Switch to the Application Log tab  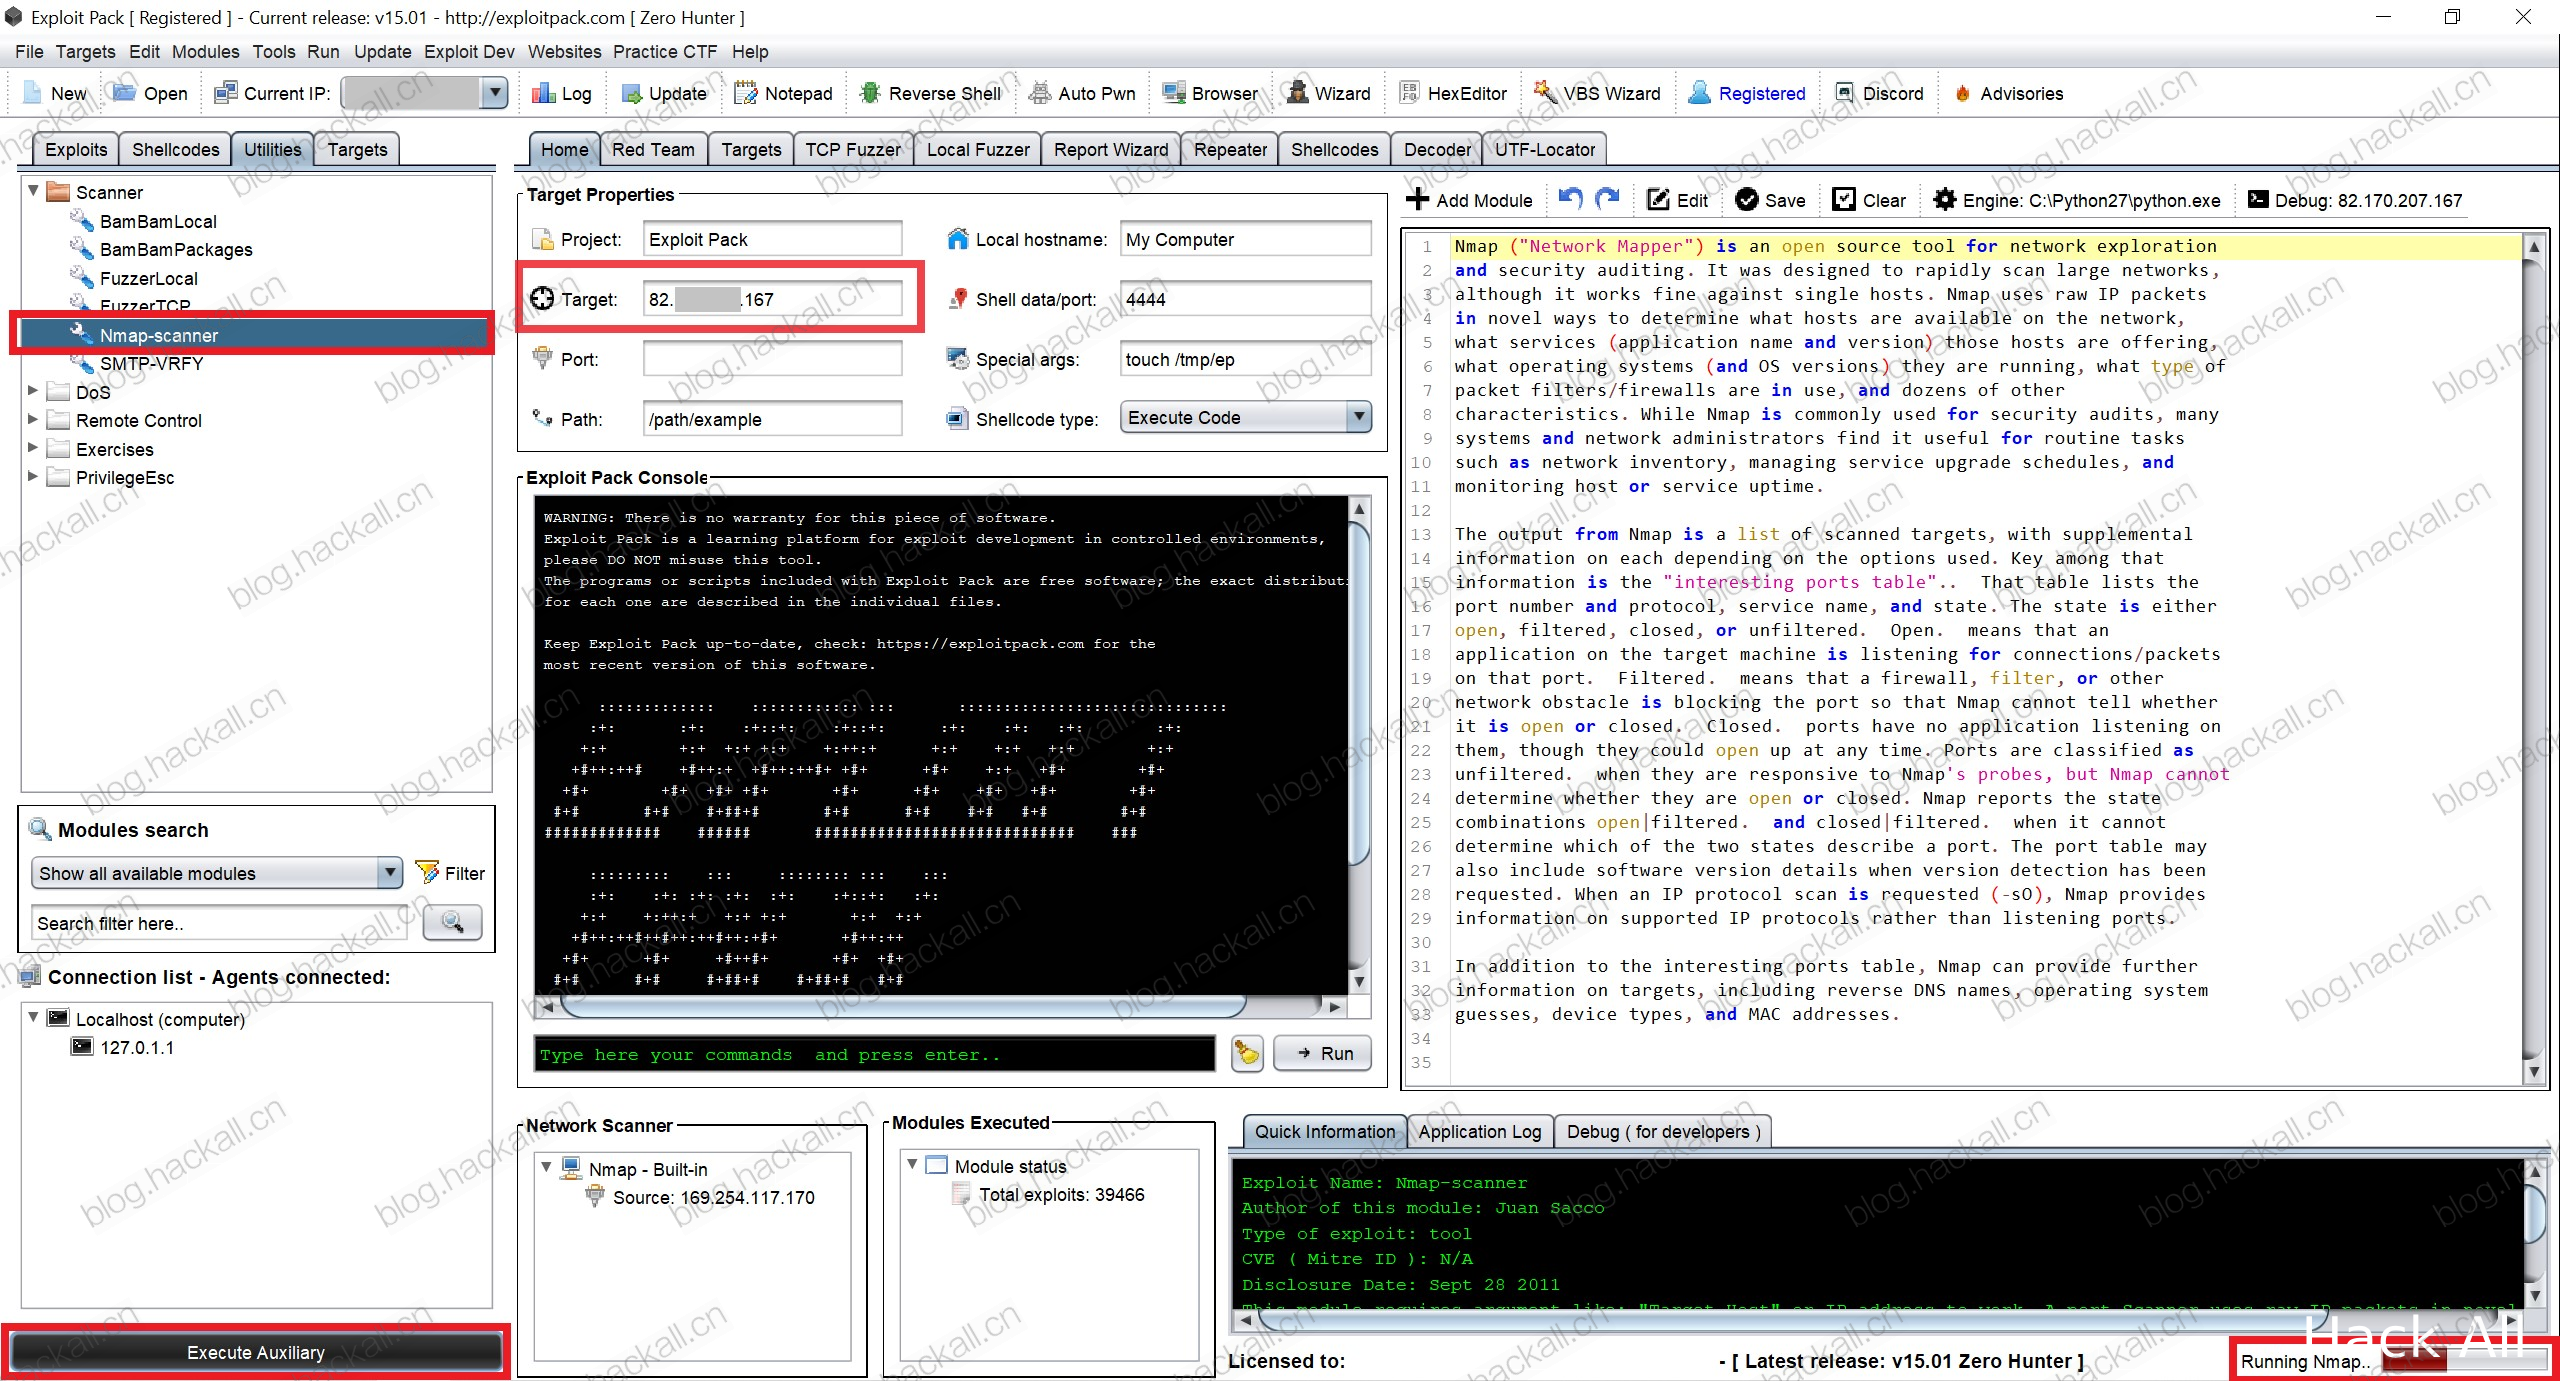pyautogui.click(x=1480, y=1131)
